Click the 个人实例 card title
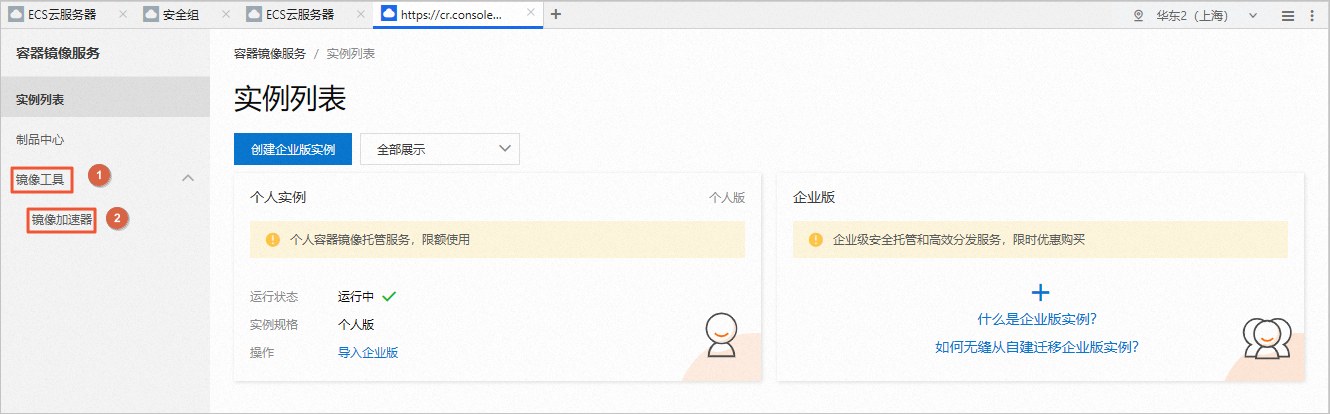The width and height of the screenshot is (1330, 414). (x=278, y=198)
